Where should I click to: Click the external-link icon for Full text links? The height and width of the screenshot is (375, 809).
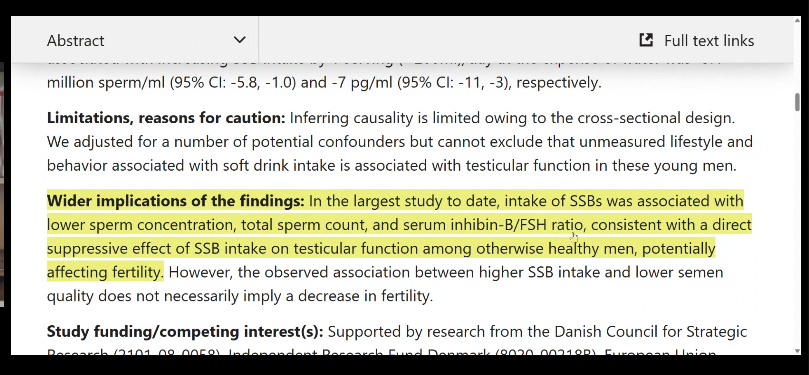(646, 40)
